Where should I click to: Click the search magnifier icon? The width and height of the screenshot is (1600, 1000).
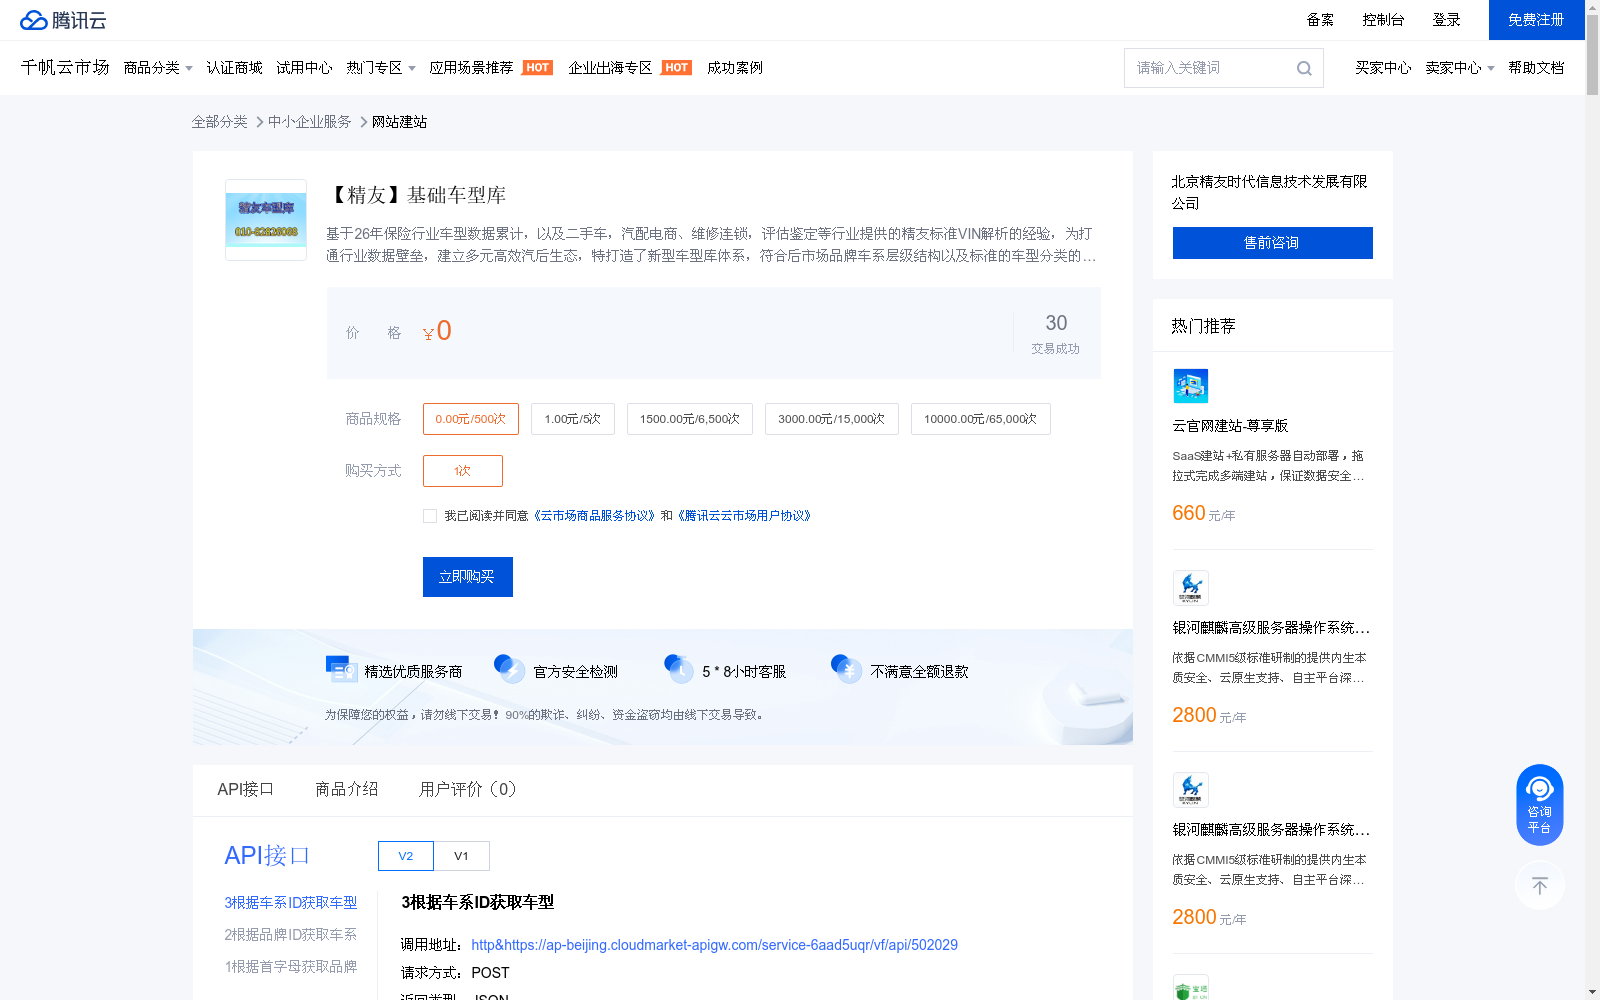(x=1304, y=68)
